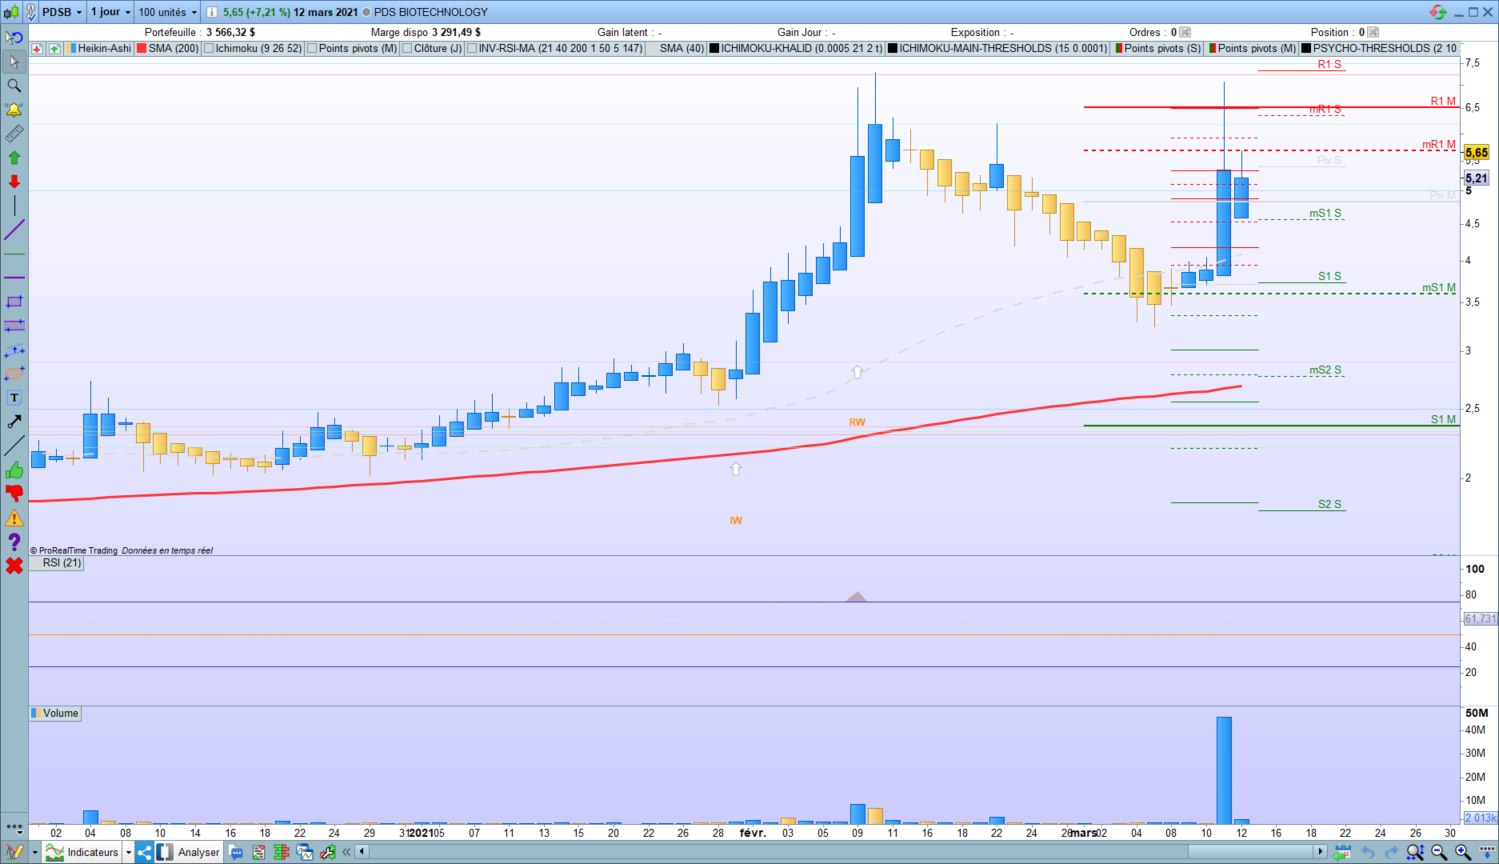Zoom in with the plus magnifier

pos(1463,852)
